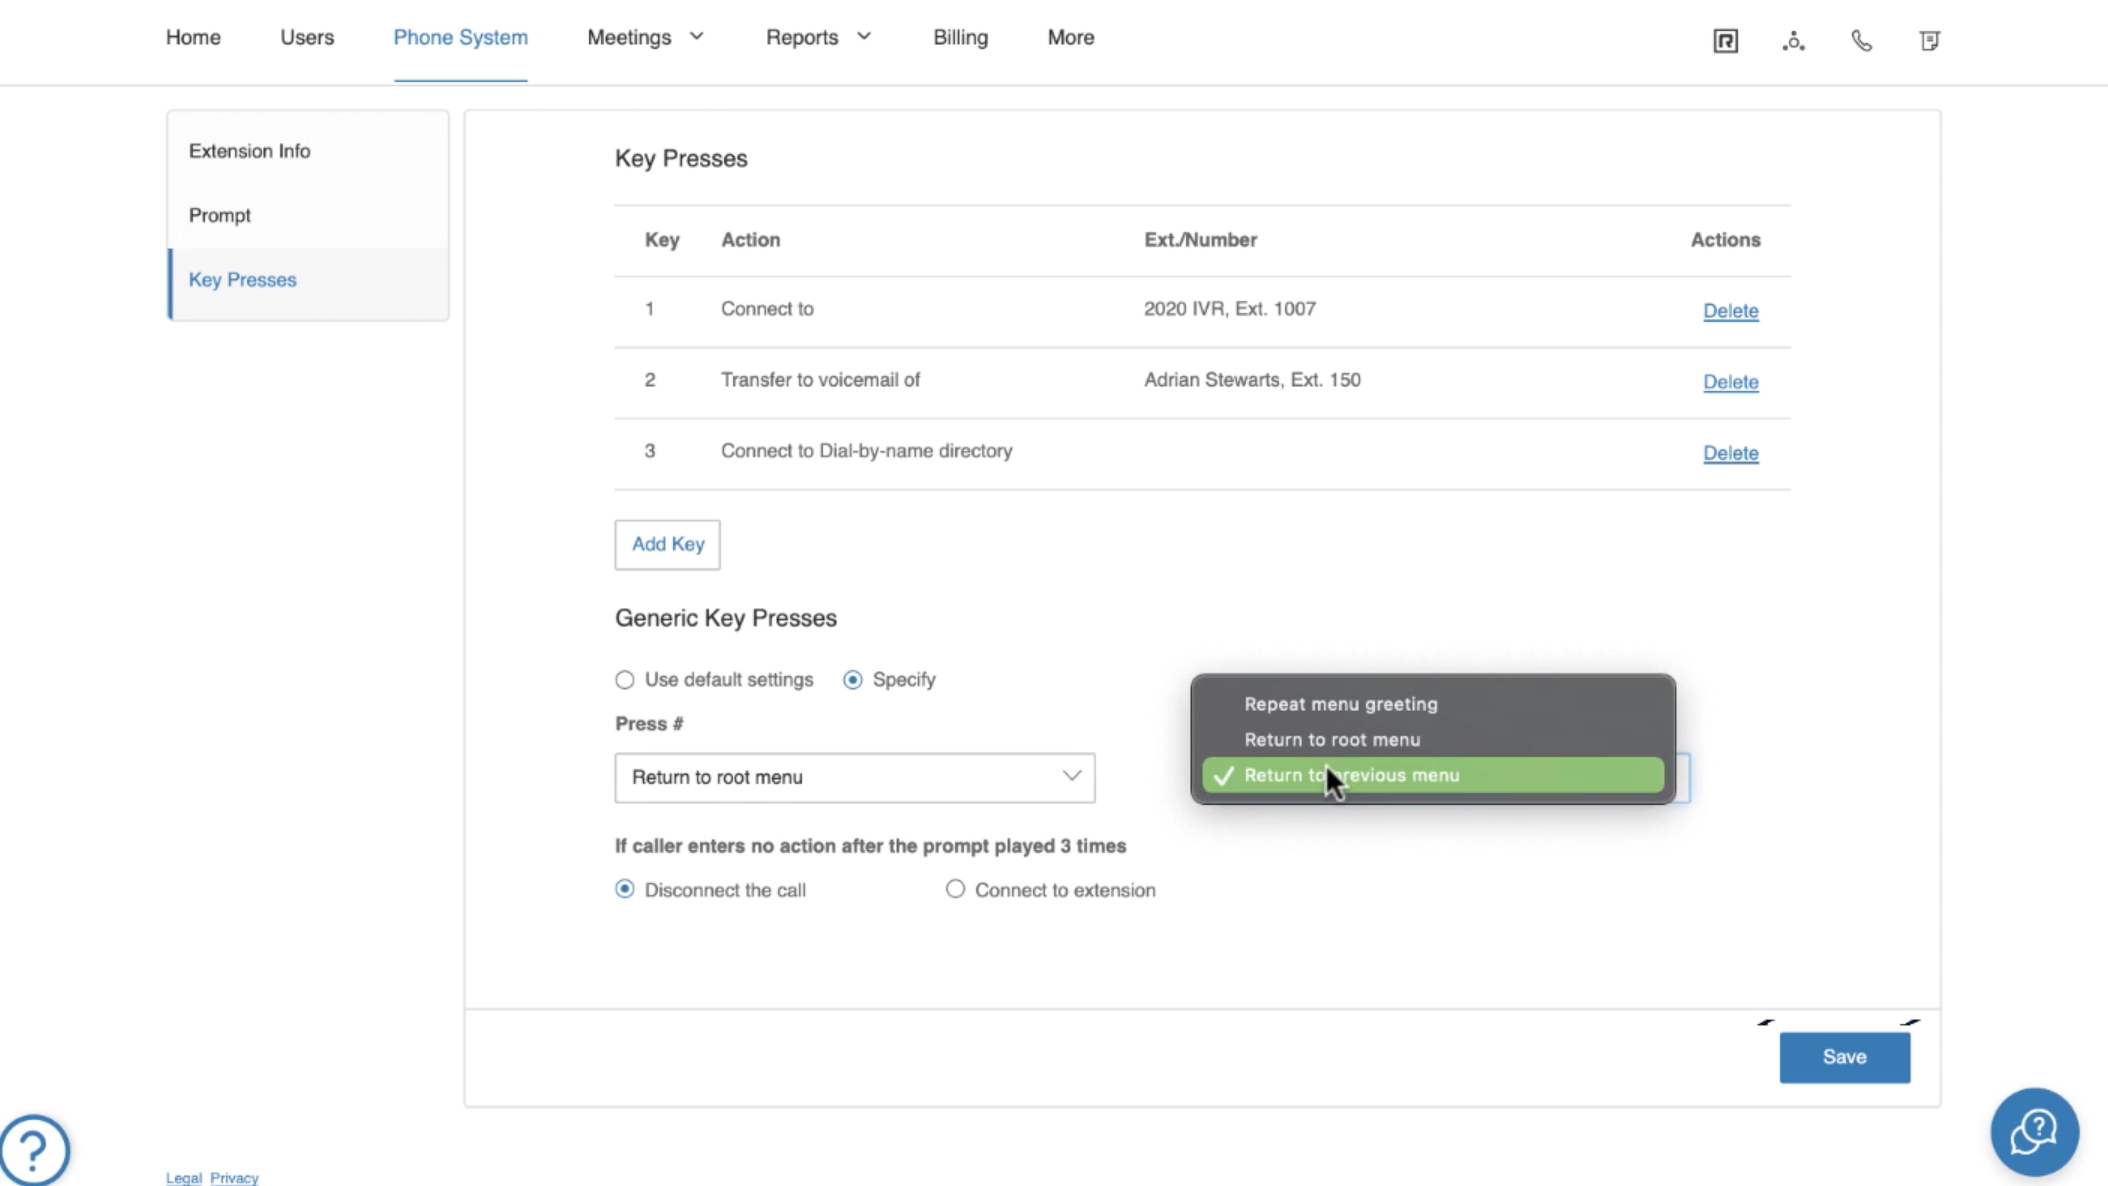Image resolution: width=2108 pixels, height=1186 pixels.
Task: Expand the Reports dropdown chevron
Action: tap(863, 38)
